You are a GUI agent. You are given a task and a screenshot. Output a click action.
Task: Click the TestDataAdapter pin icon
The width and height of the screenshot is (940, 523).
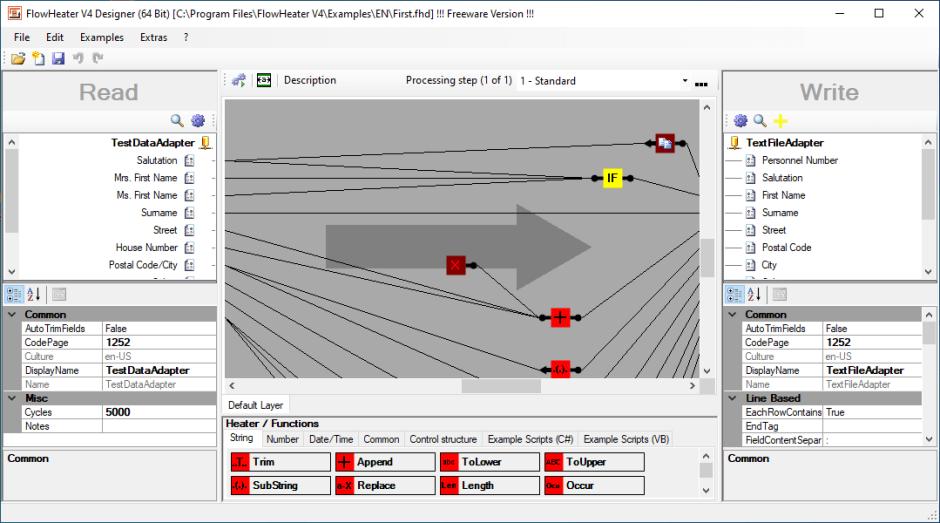point(206,143)
